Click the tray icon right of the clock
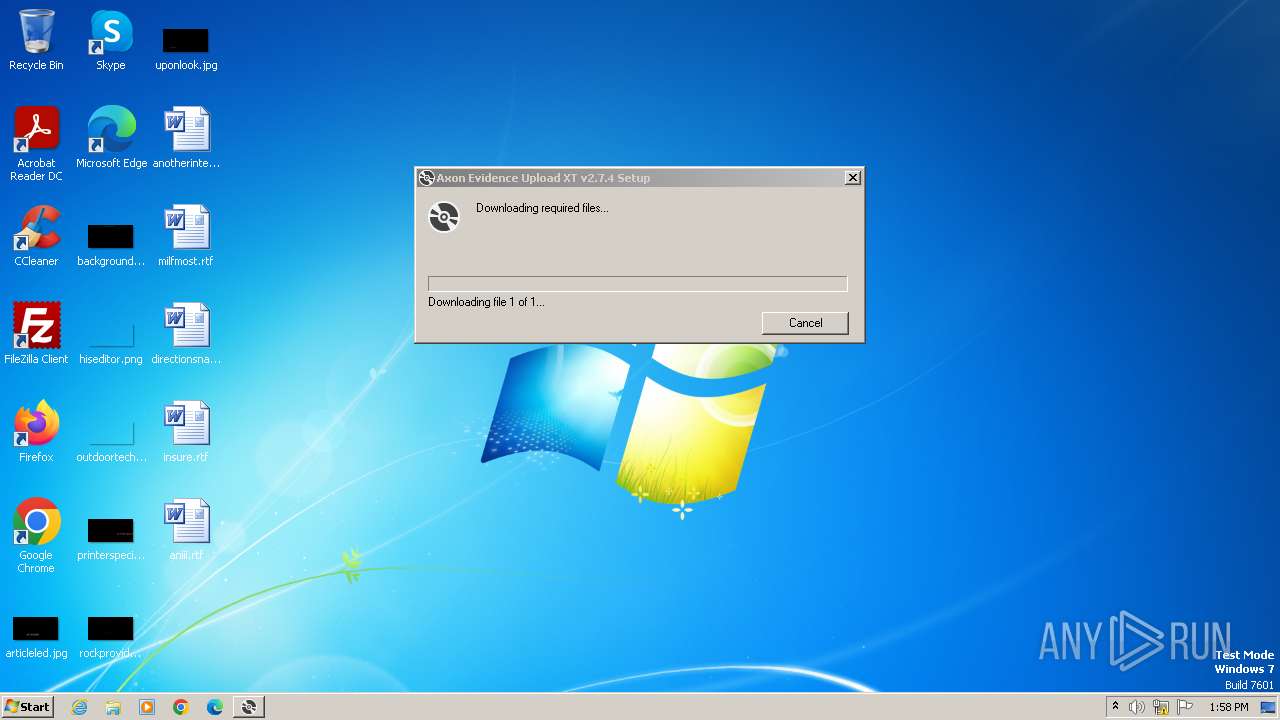Viewport: 1280px width, 720px height. tap(1267, 707)
